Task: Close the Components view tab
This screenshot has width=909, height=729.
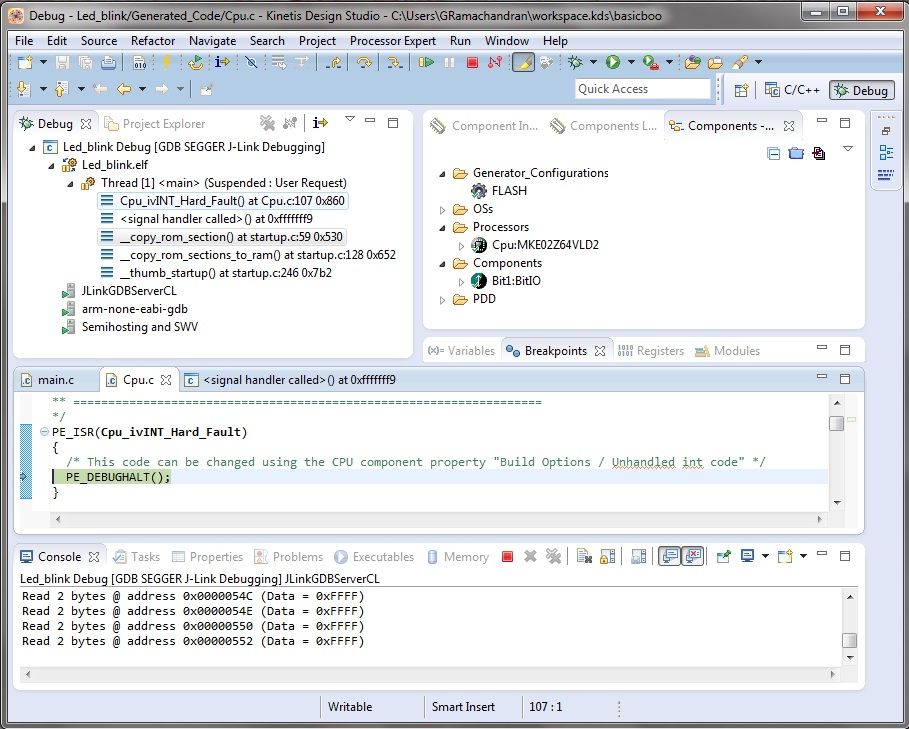Action: pyautogui.click(x=789, y=126)
